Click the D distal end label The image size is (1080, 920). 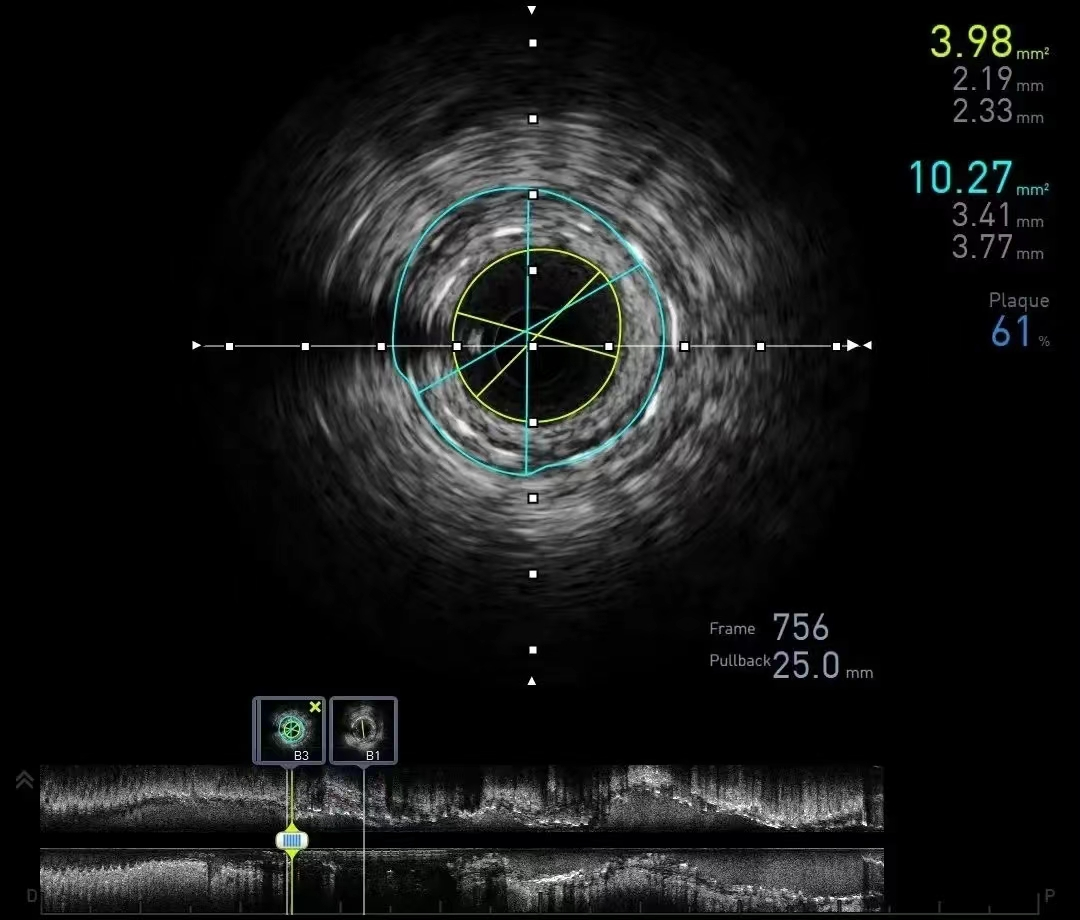32,895
